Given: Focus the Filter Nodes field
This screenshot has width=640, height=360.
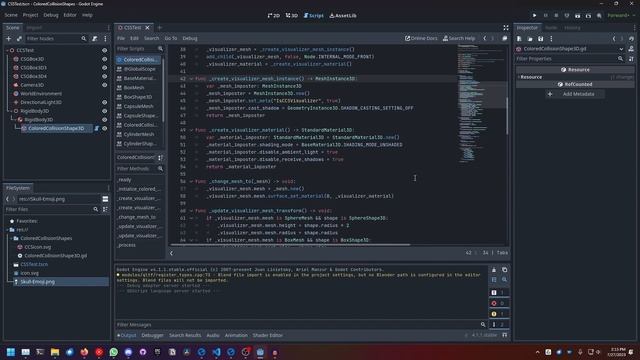Looking at the screenshot, I should [56, 38].
